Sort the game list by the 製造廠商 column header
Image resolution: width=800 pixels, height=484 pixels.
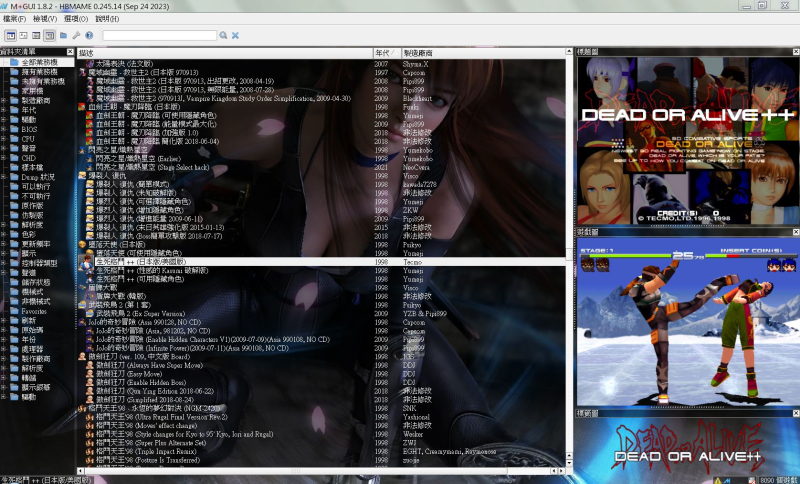483,53
